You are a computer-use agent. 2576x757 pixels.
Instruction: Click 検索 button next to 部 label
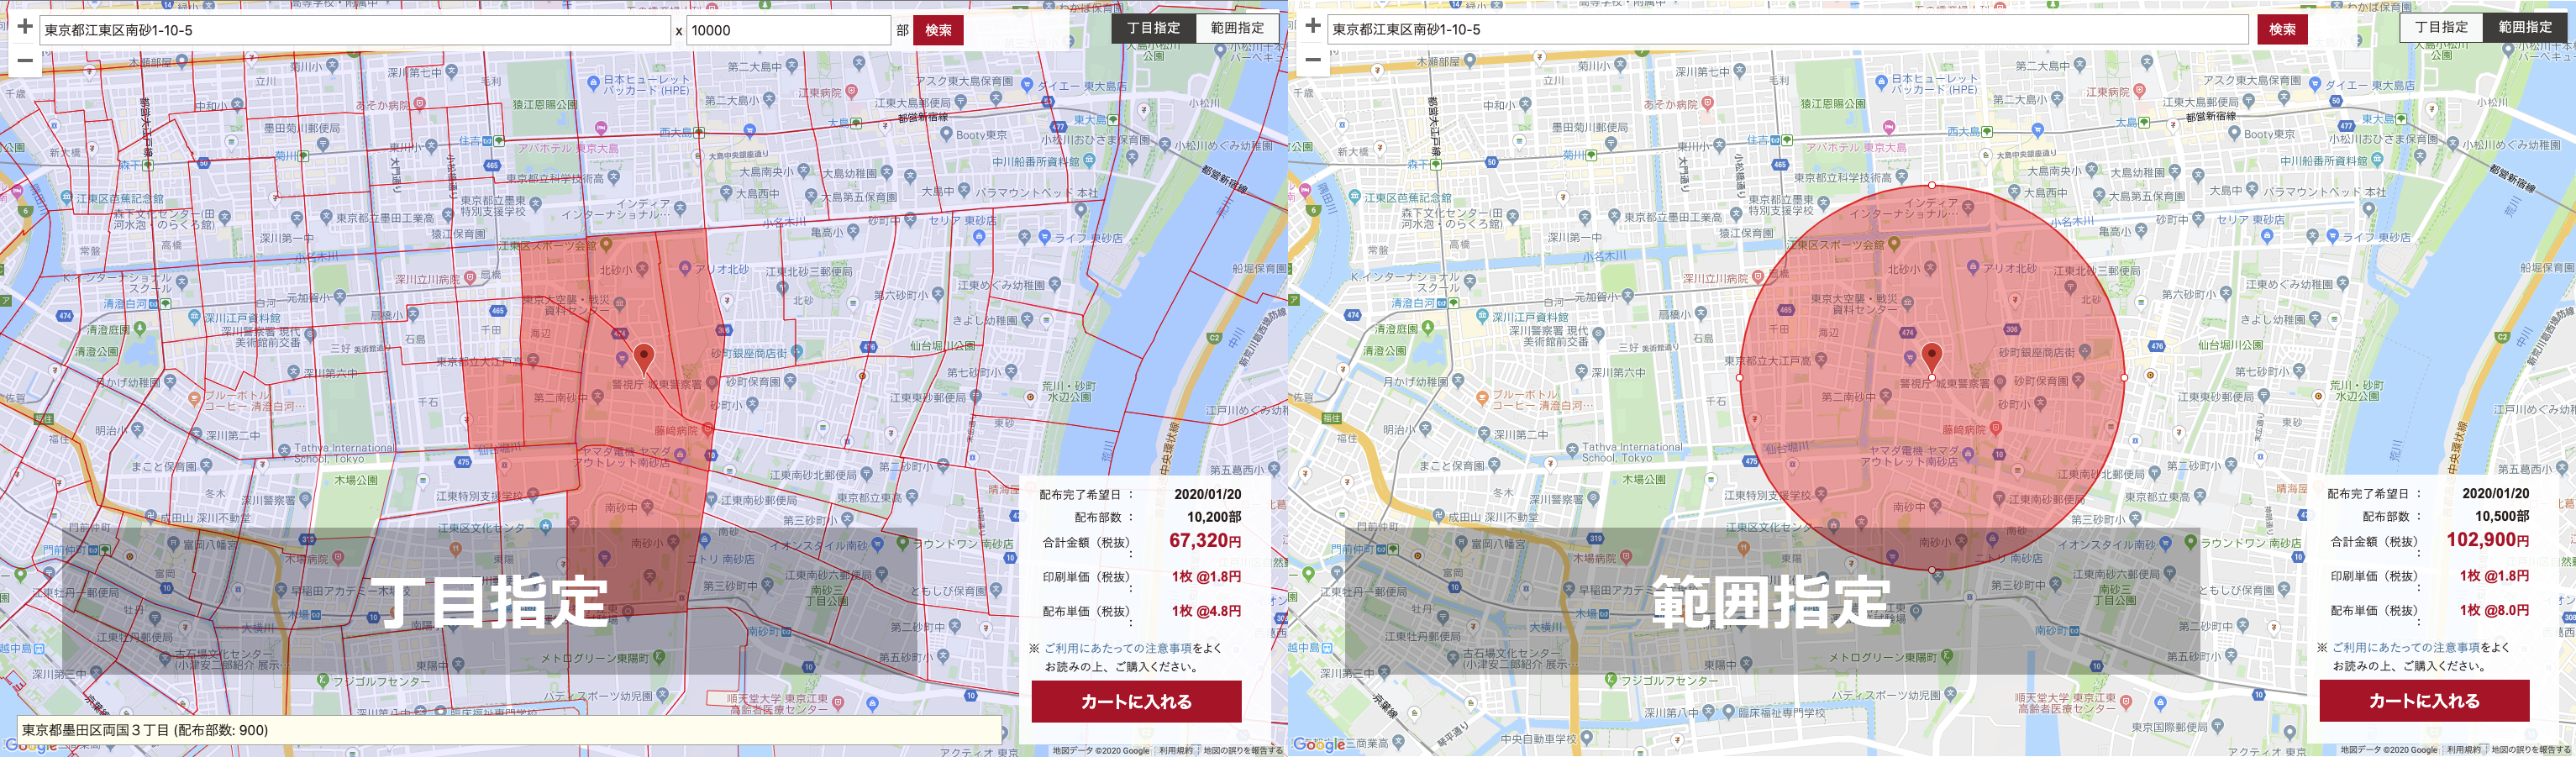click(x=938, y=30)
